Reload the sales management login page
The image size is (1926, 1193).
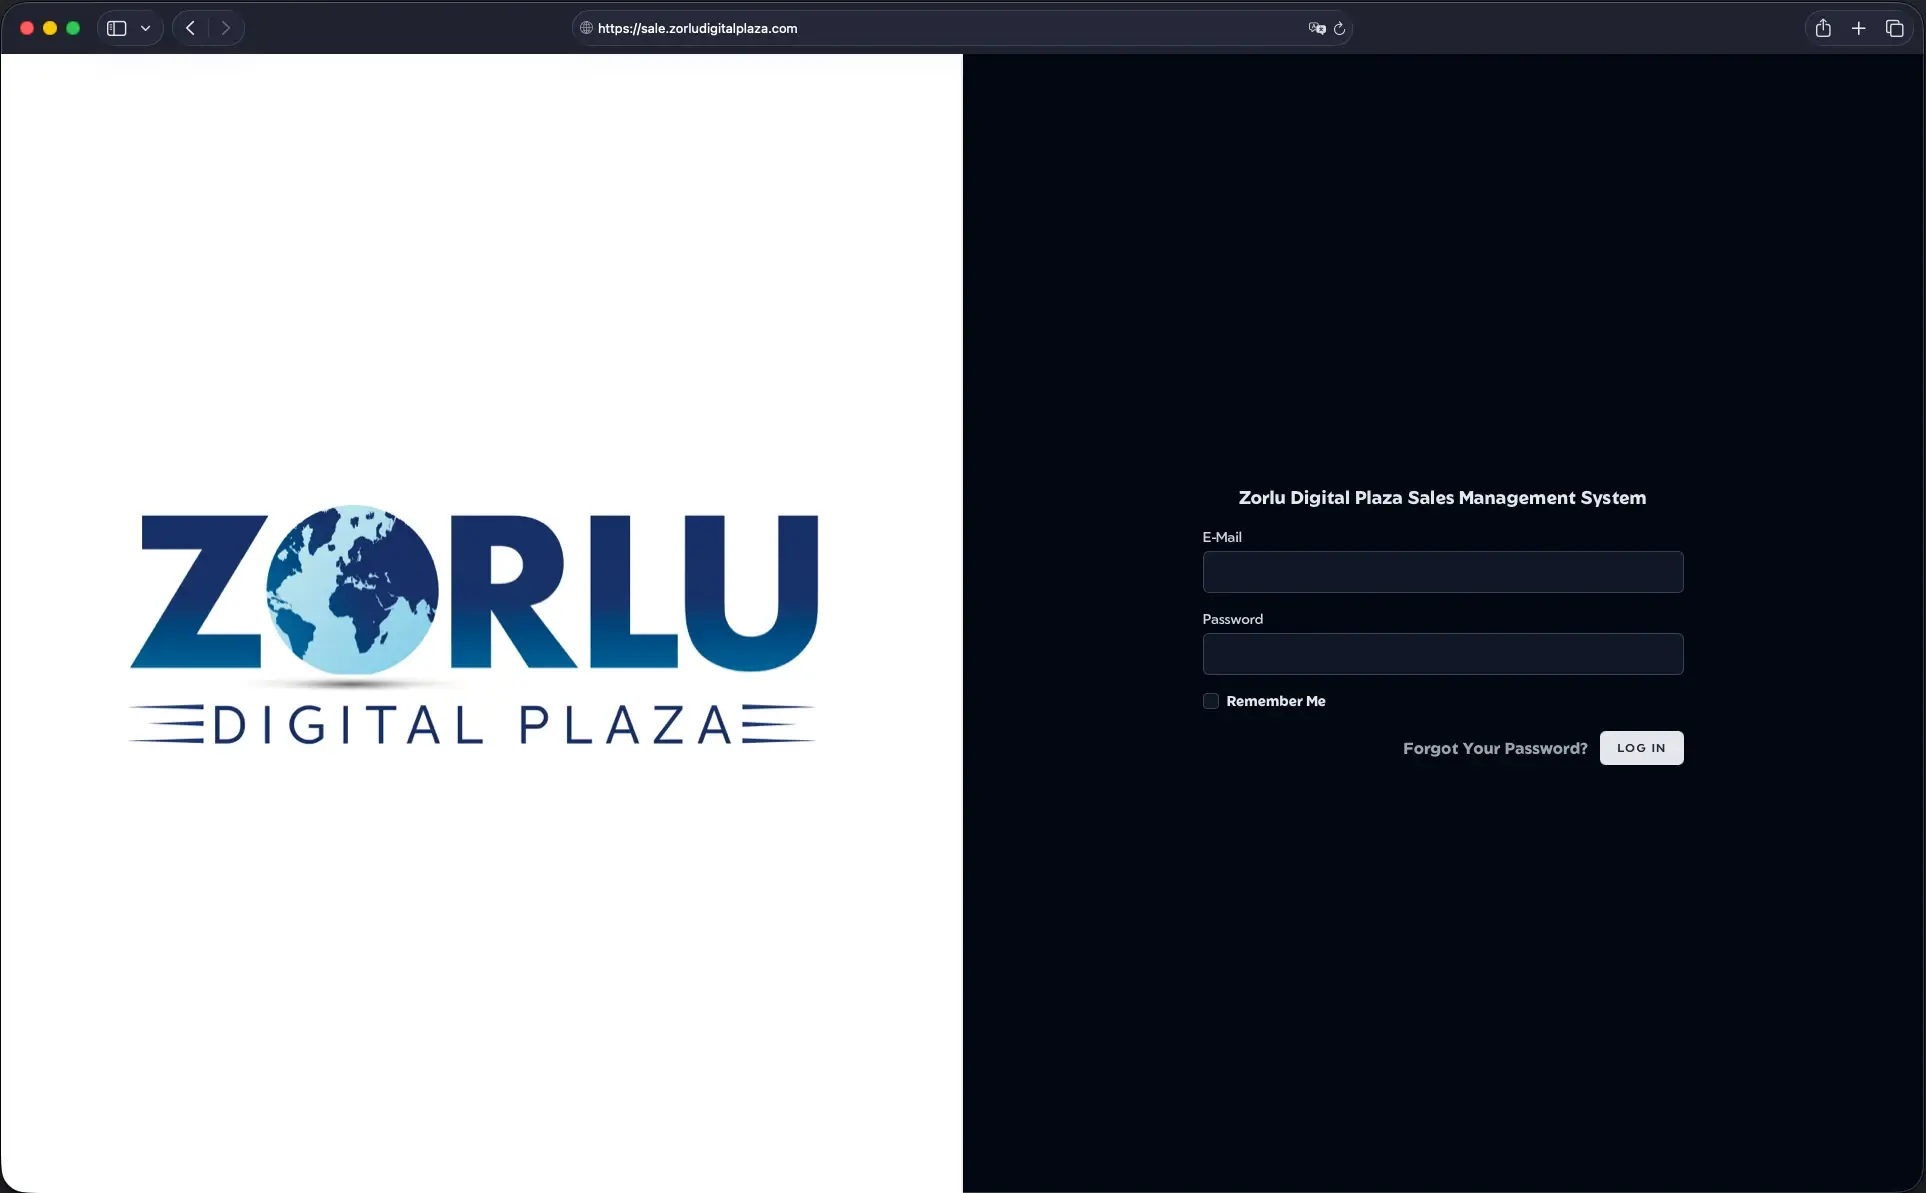point(1341,28)
